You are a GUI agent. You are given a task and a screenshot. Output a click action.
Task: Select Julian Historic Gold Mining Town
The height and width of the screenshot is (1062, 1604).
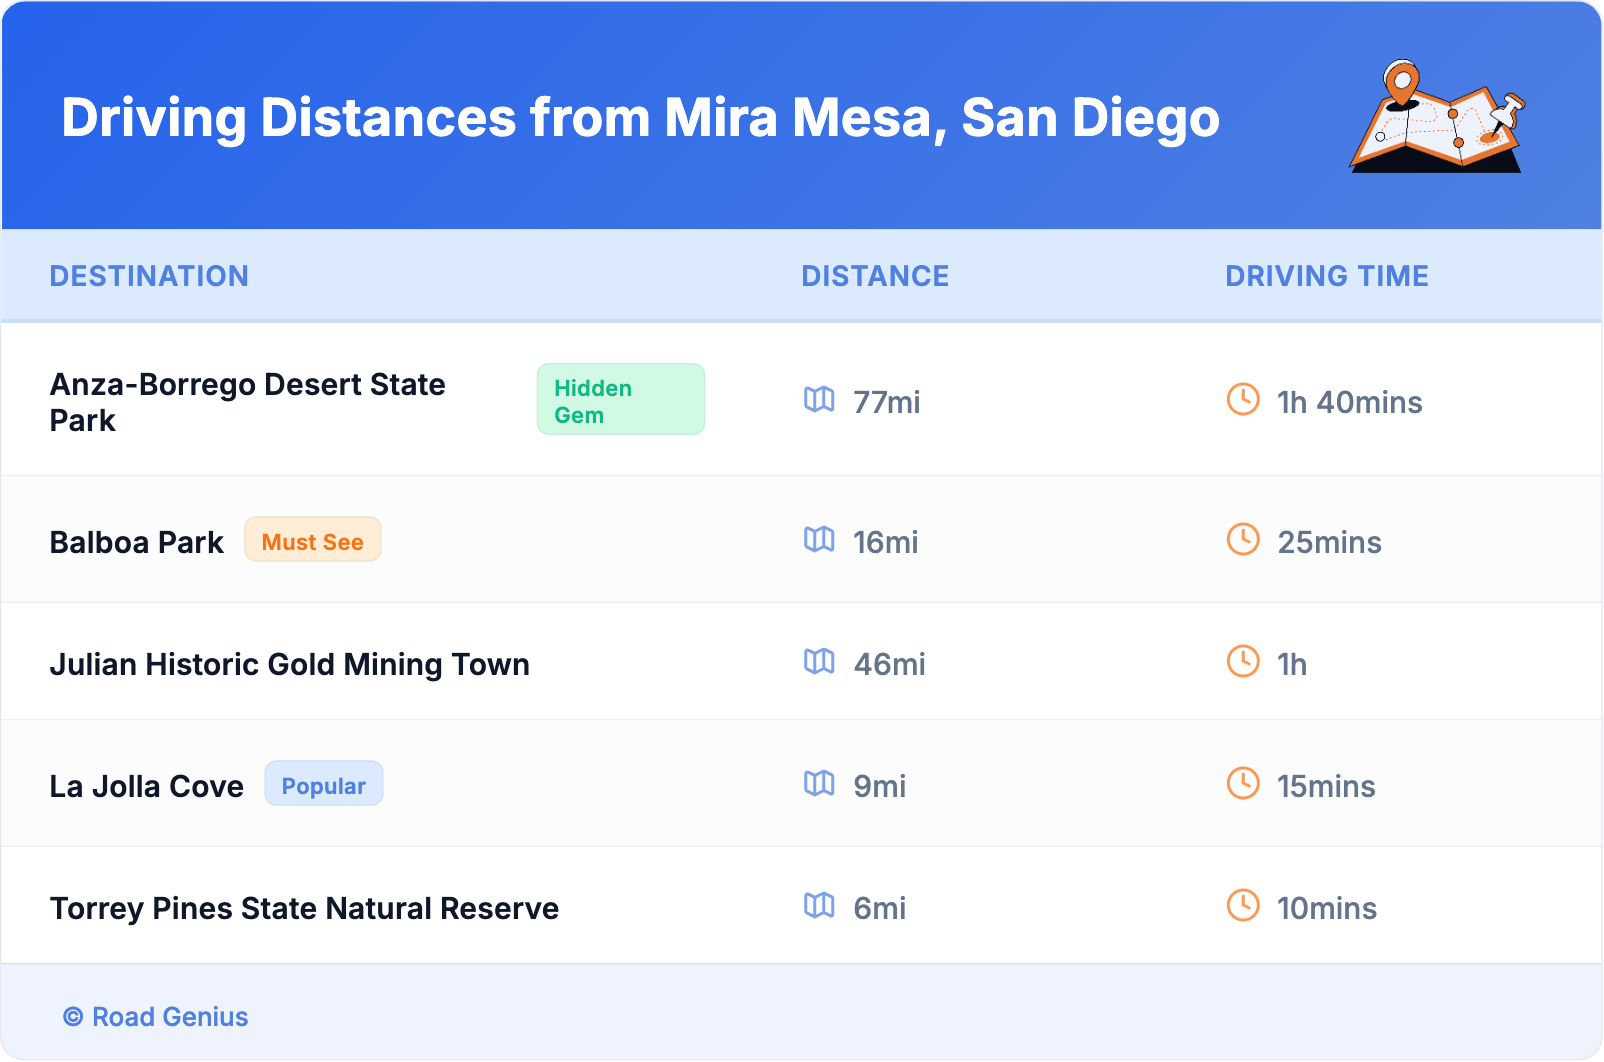pos(289,664)
